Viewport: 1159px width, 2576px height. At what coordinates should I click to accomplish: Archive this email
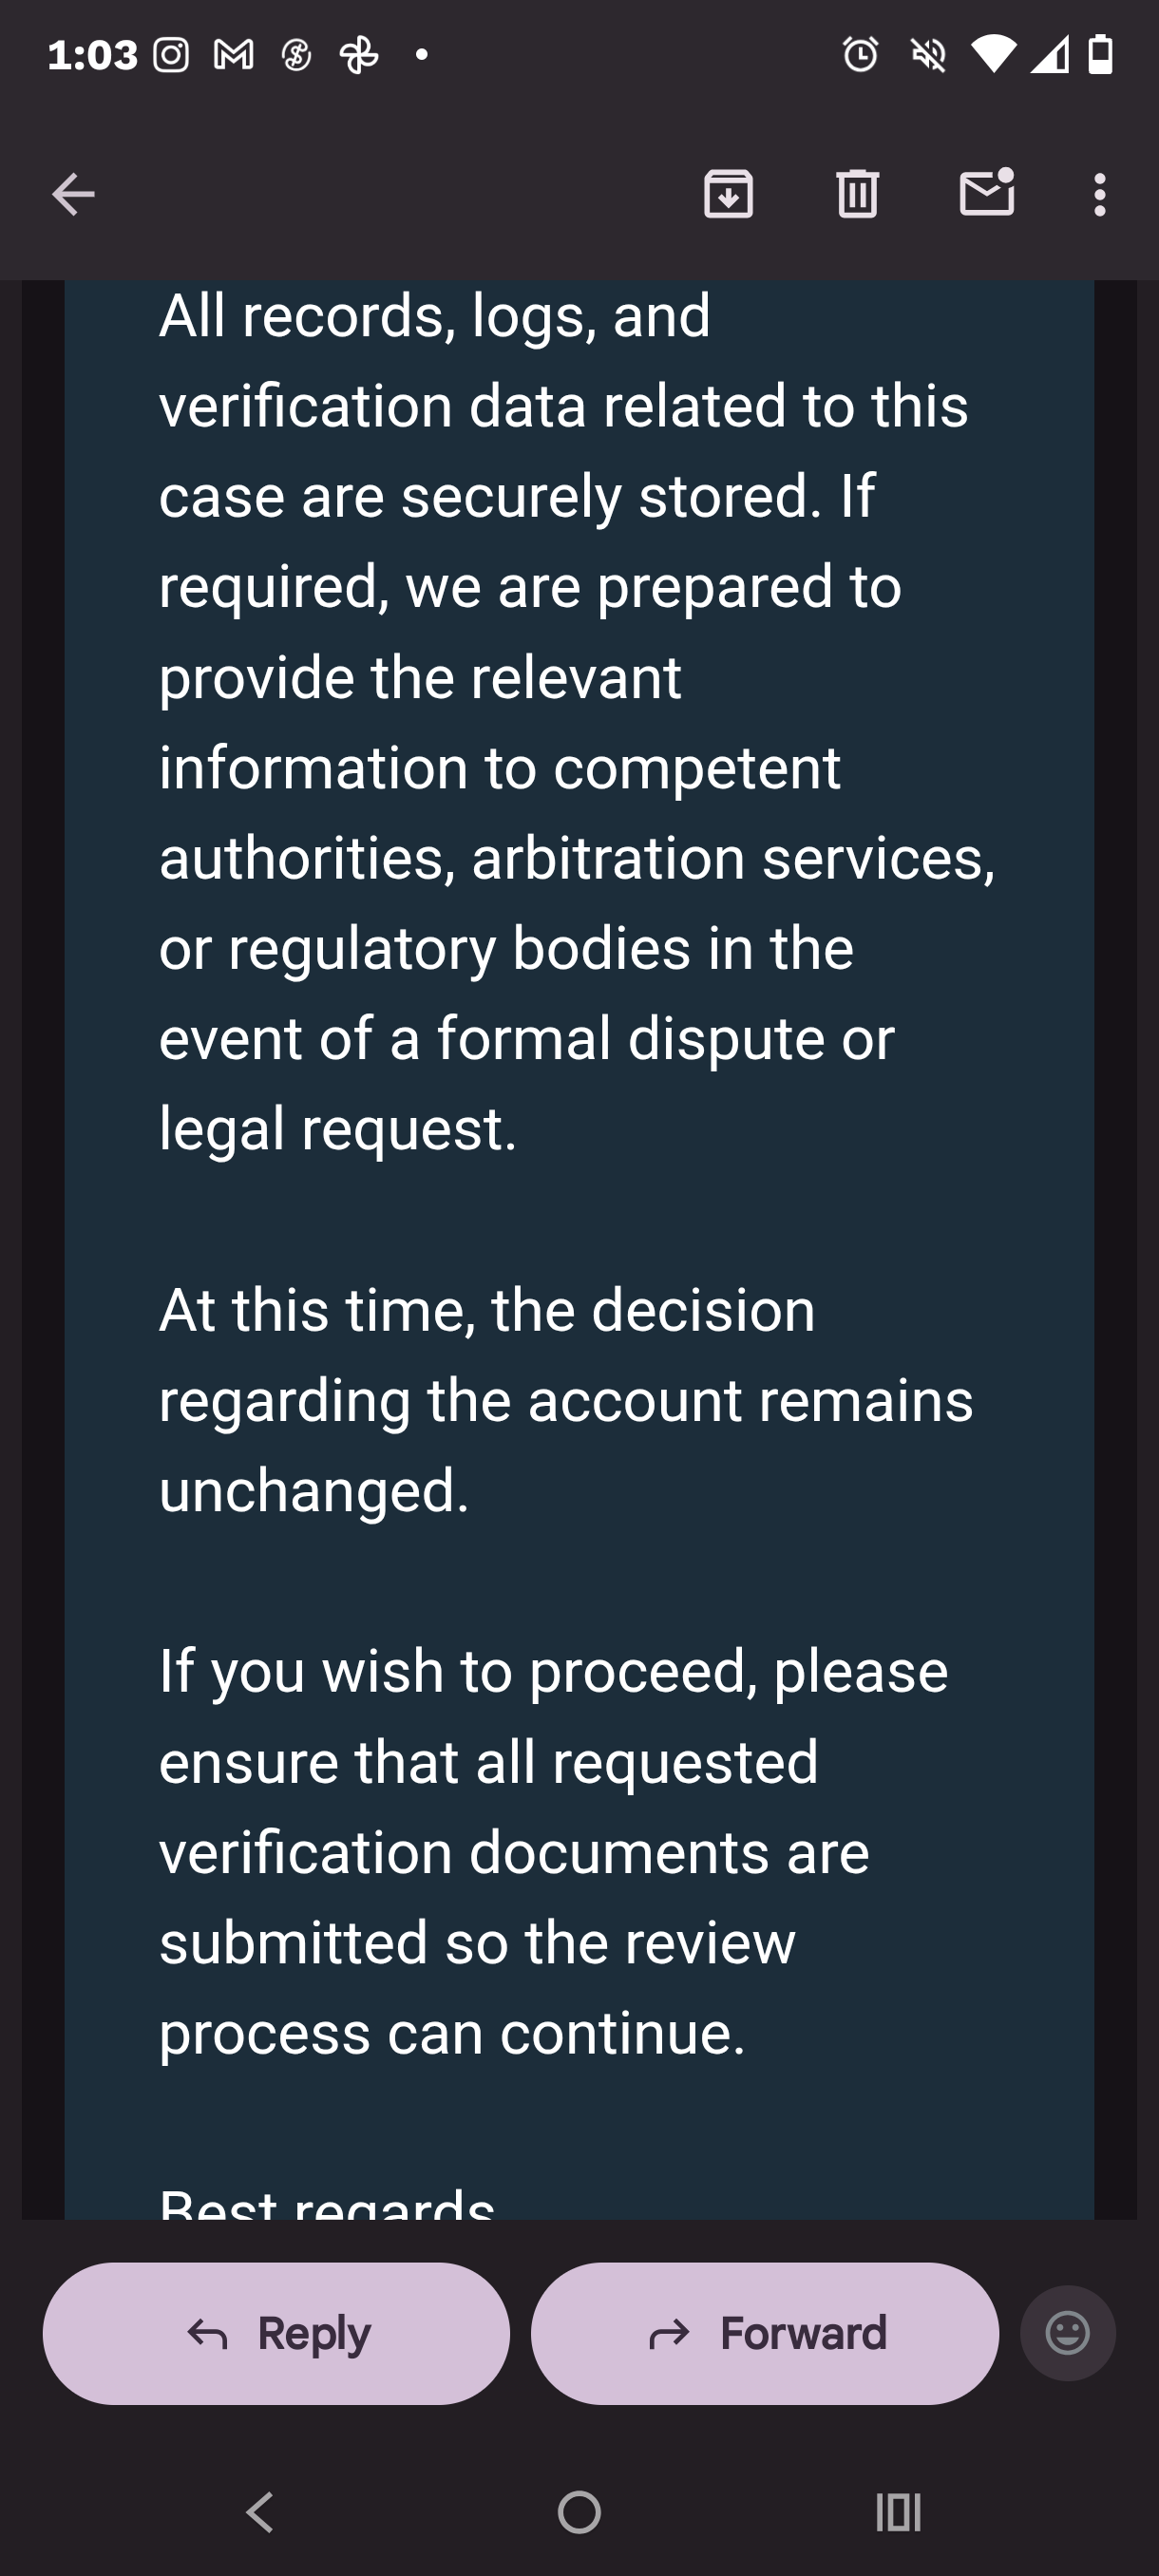[x=728, y=194]
